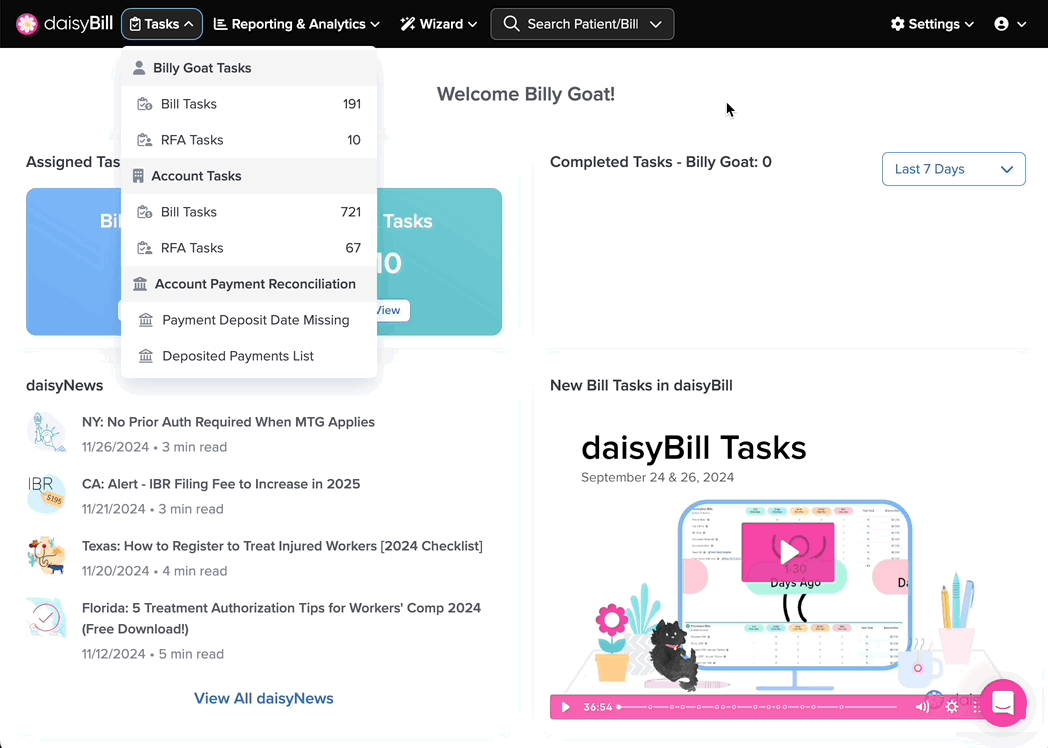Screen dimensions: 1048x748
Task: Open the Wizard dropdown menu
Action: pyautogui.click(x=438, y=24)
